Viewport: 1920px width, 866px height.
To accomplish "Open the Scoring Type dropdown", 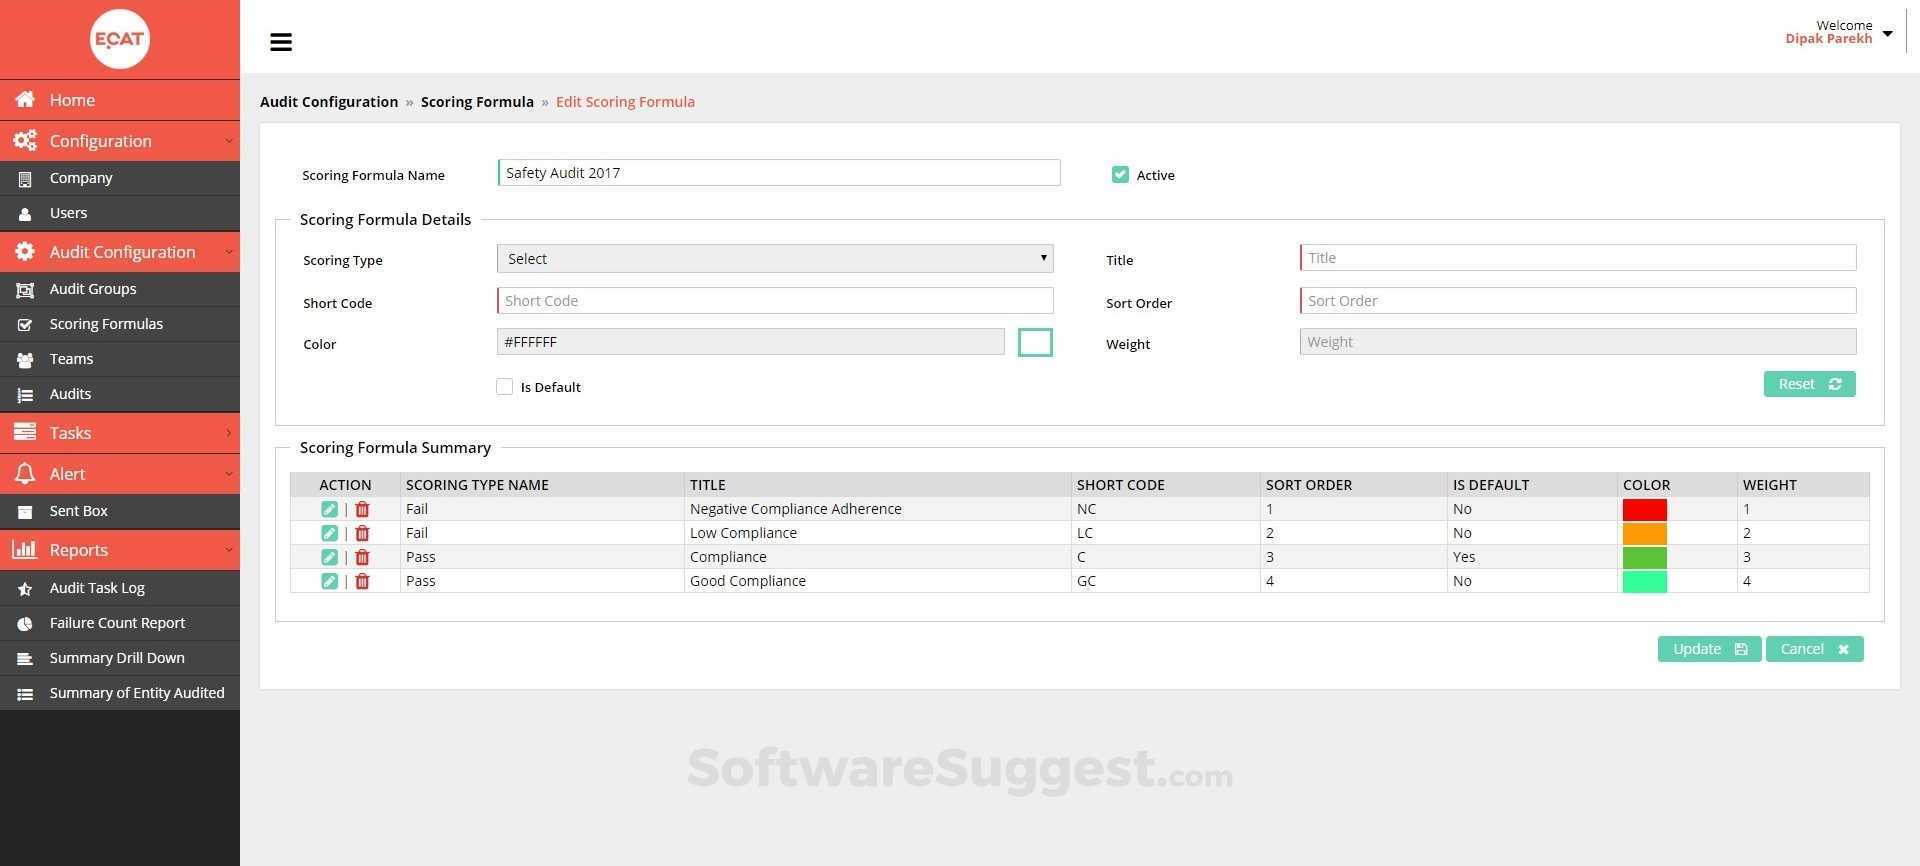I will click(x=775, y=258).
